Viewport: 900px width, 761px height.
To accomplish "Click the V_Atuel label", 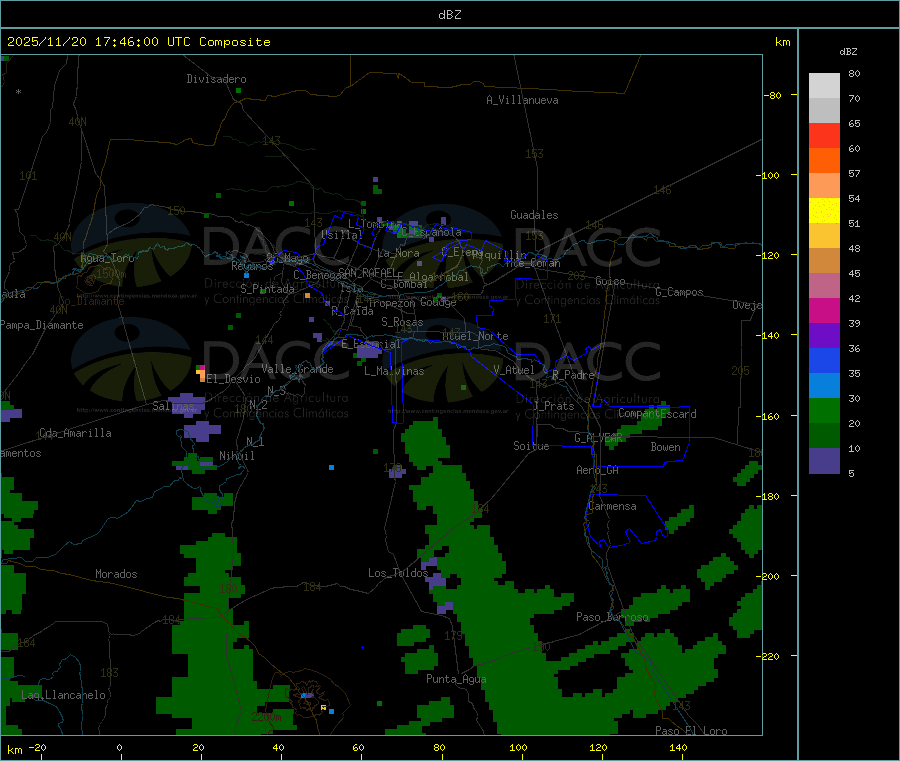I will coord(514,370).
